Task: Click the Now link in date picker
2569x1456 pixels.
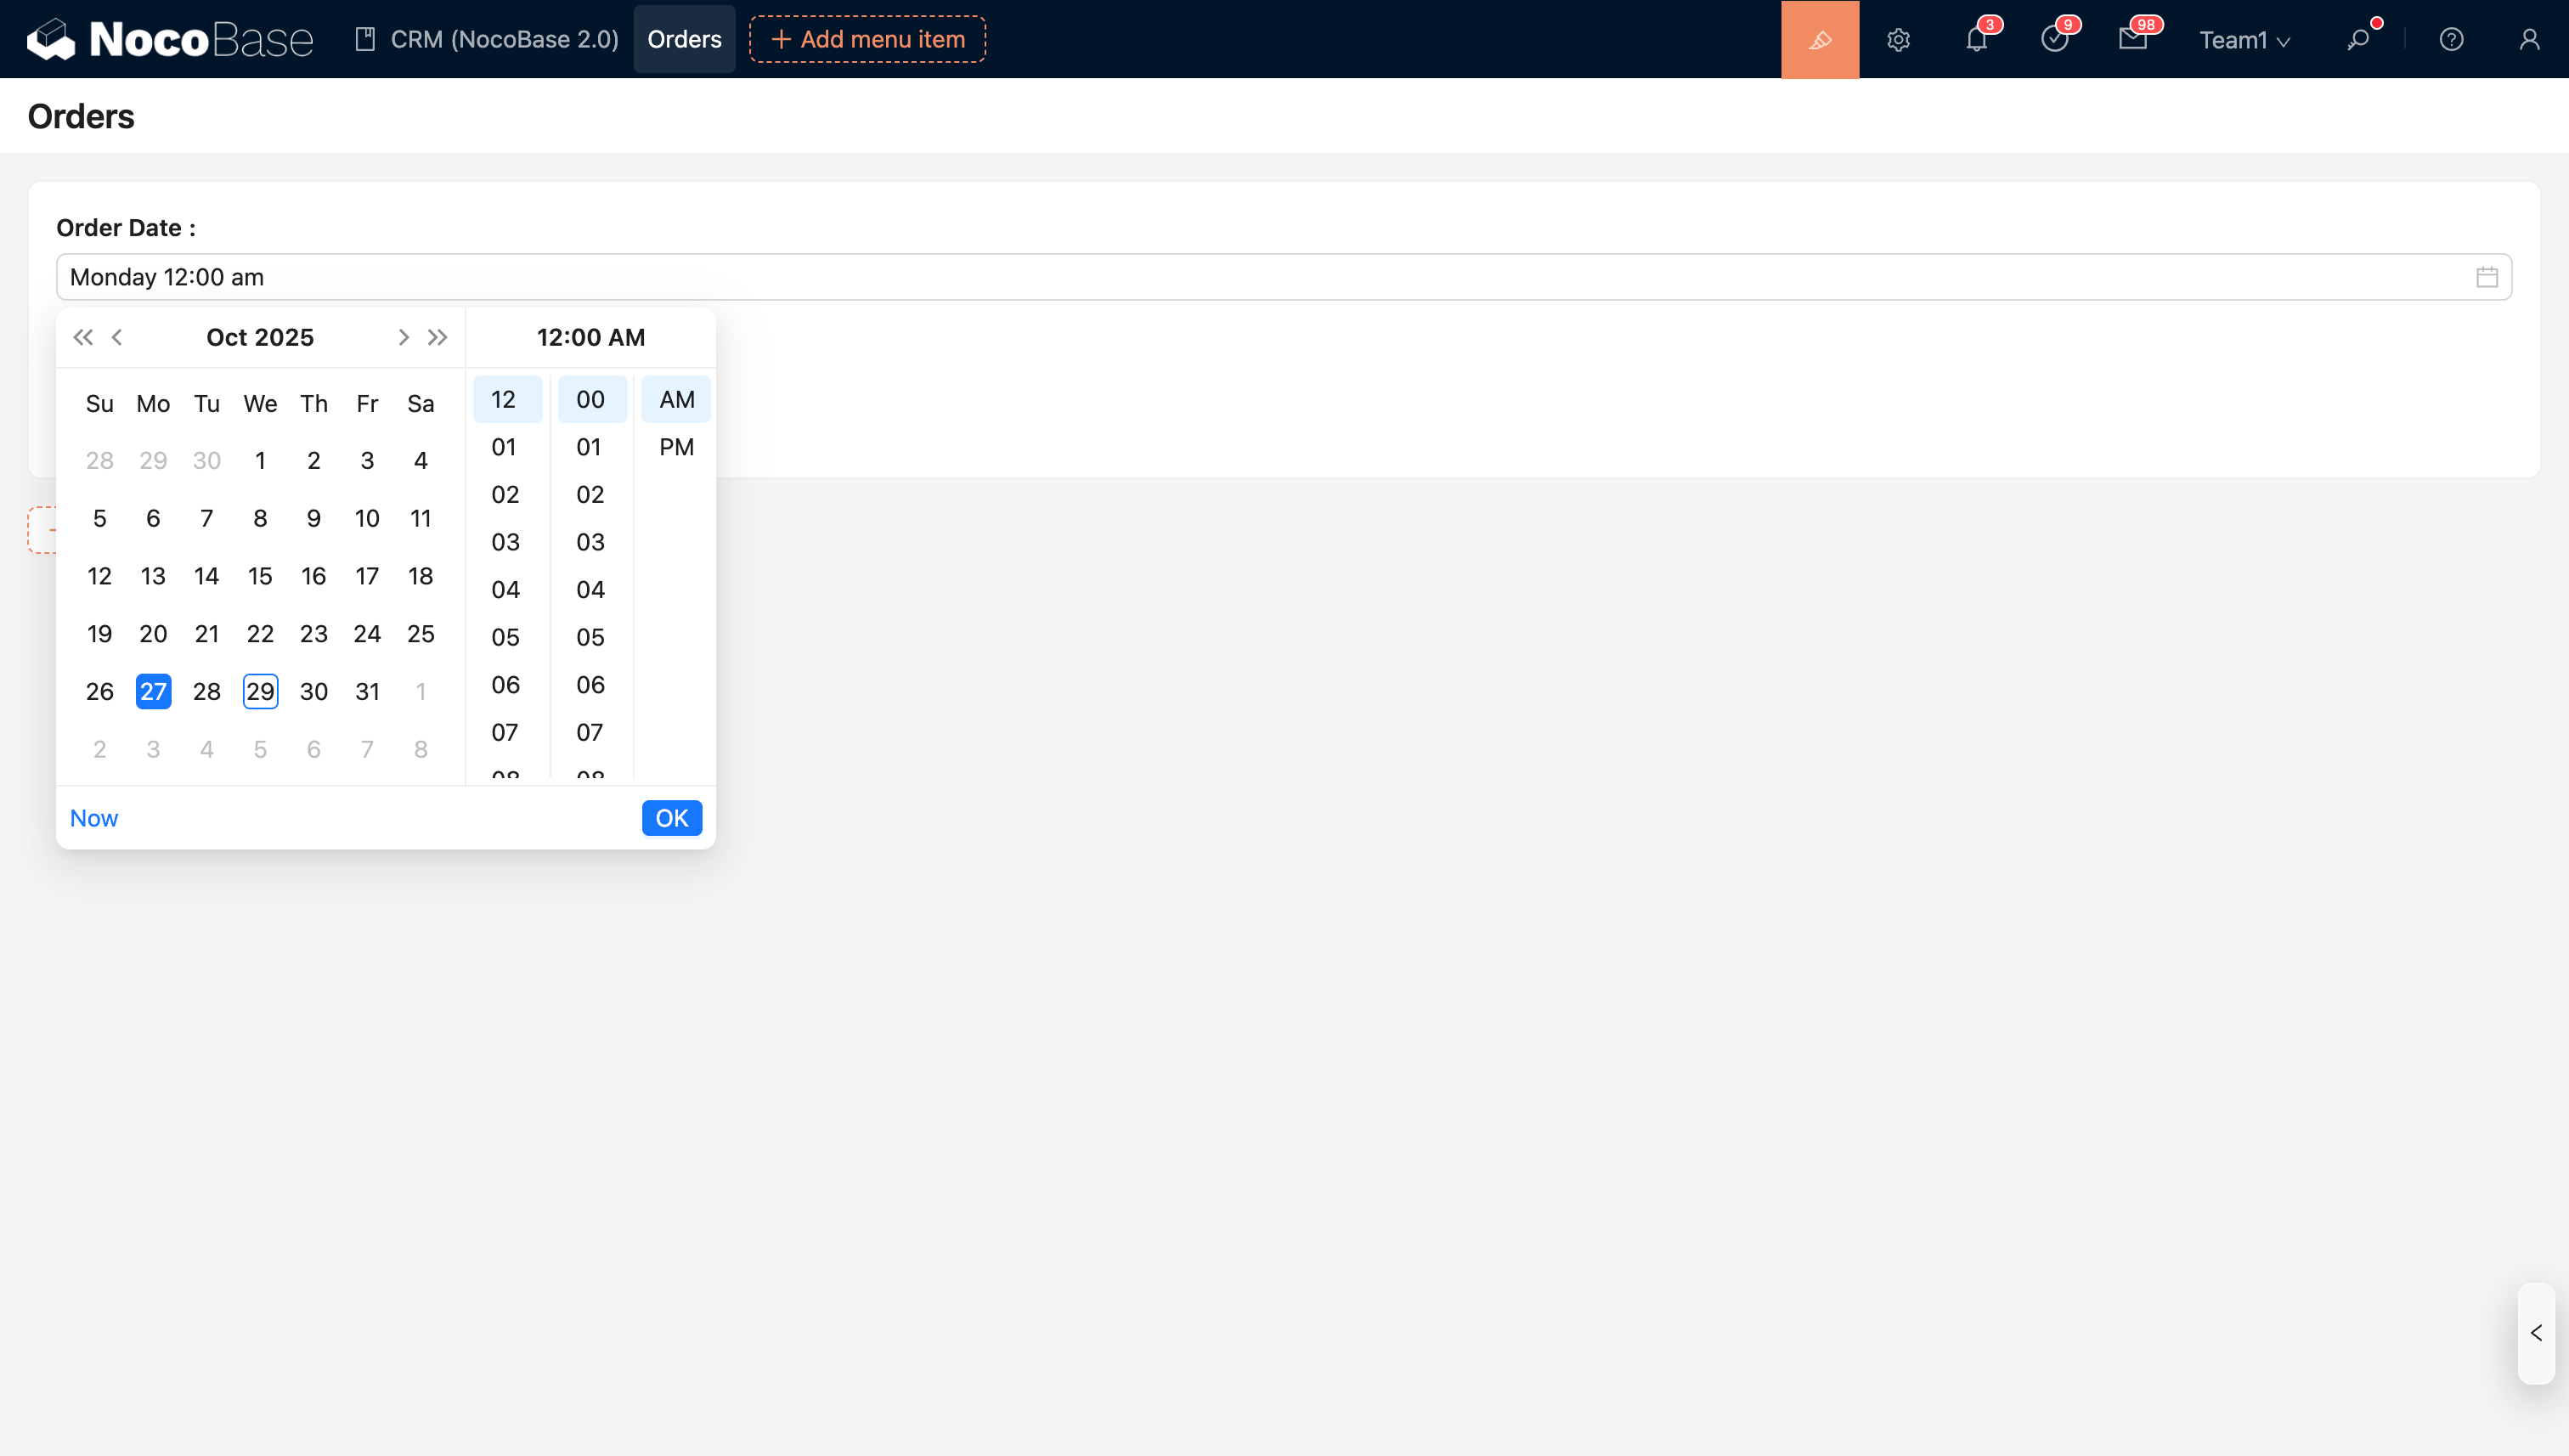Action: click(x=94, y=818)
